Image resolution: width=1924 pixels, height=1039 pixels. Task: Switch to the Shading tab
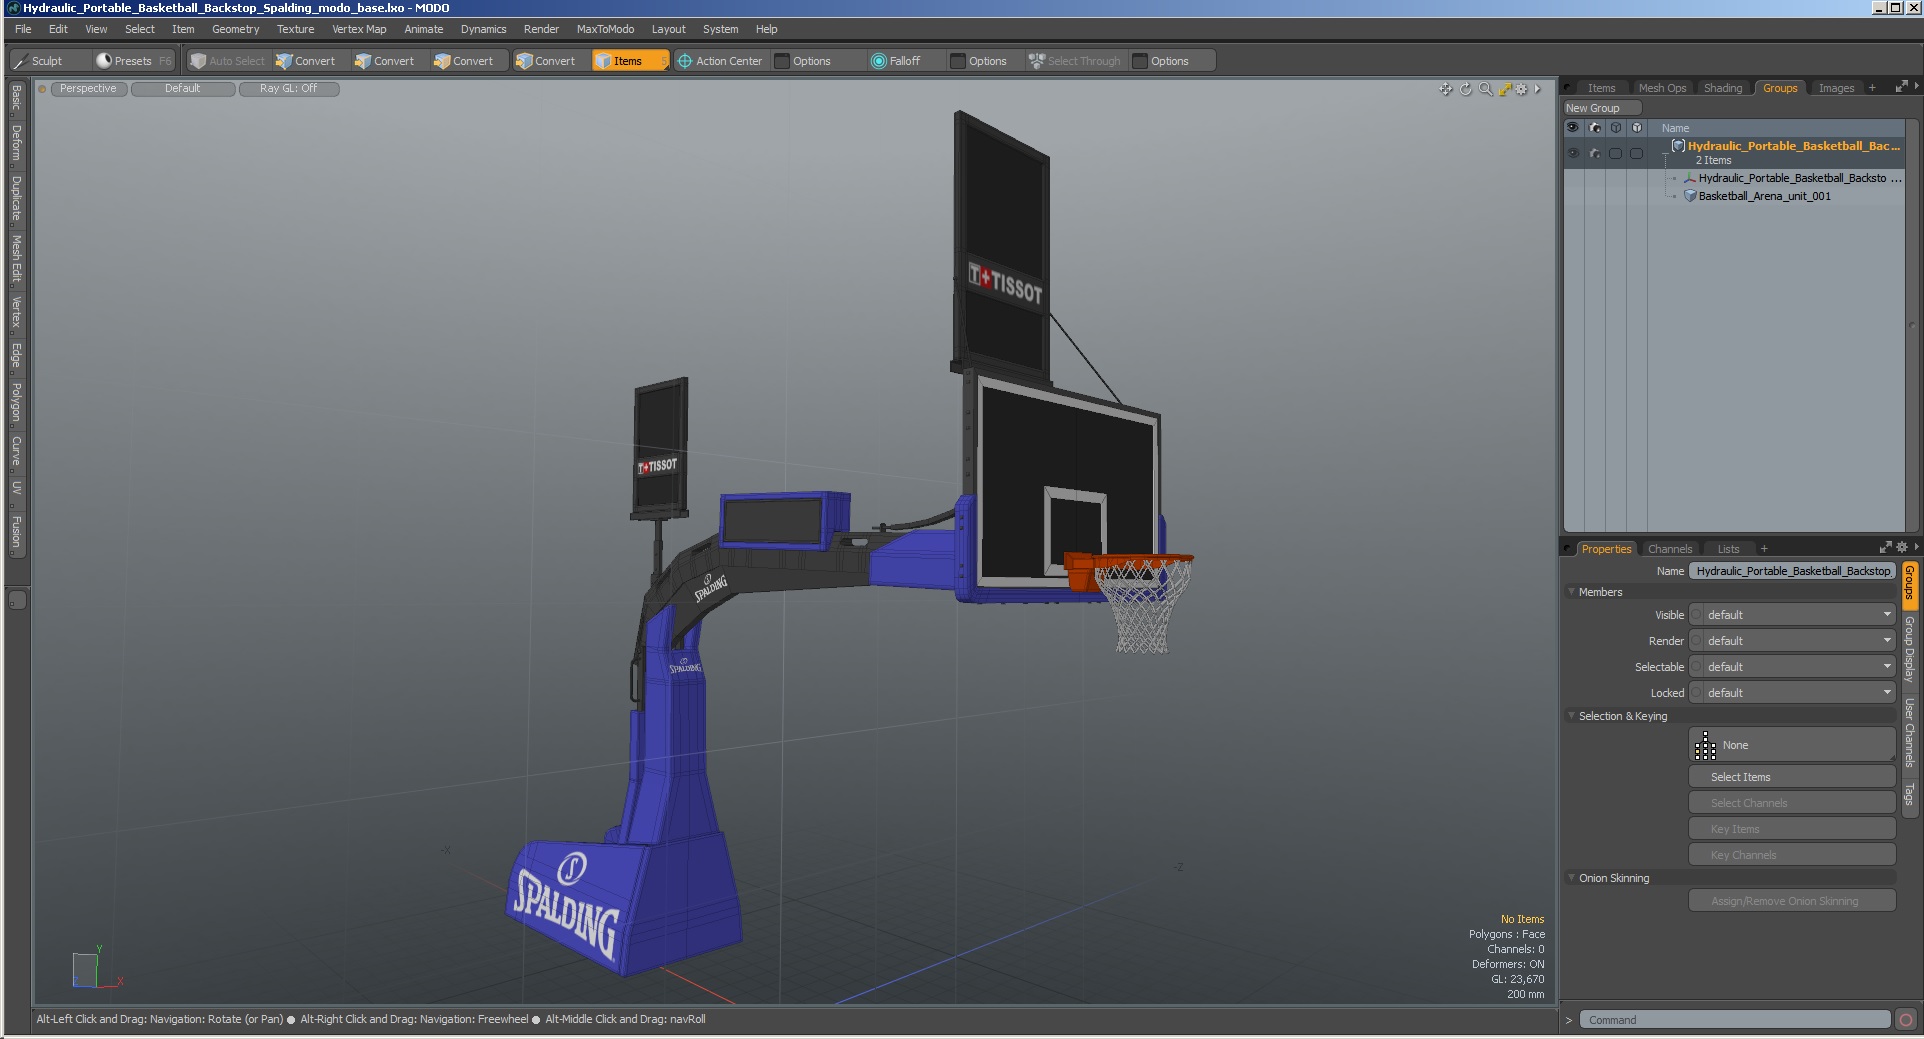tap(1723, 88)
